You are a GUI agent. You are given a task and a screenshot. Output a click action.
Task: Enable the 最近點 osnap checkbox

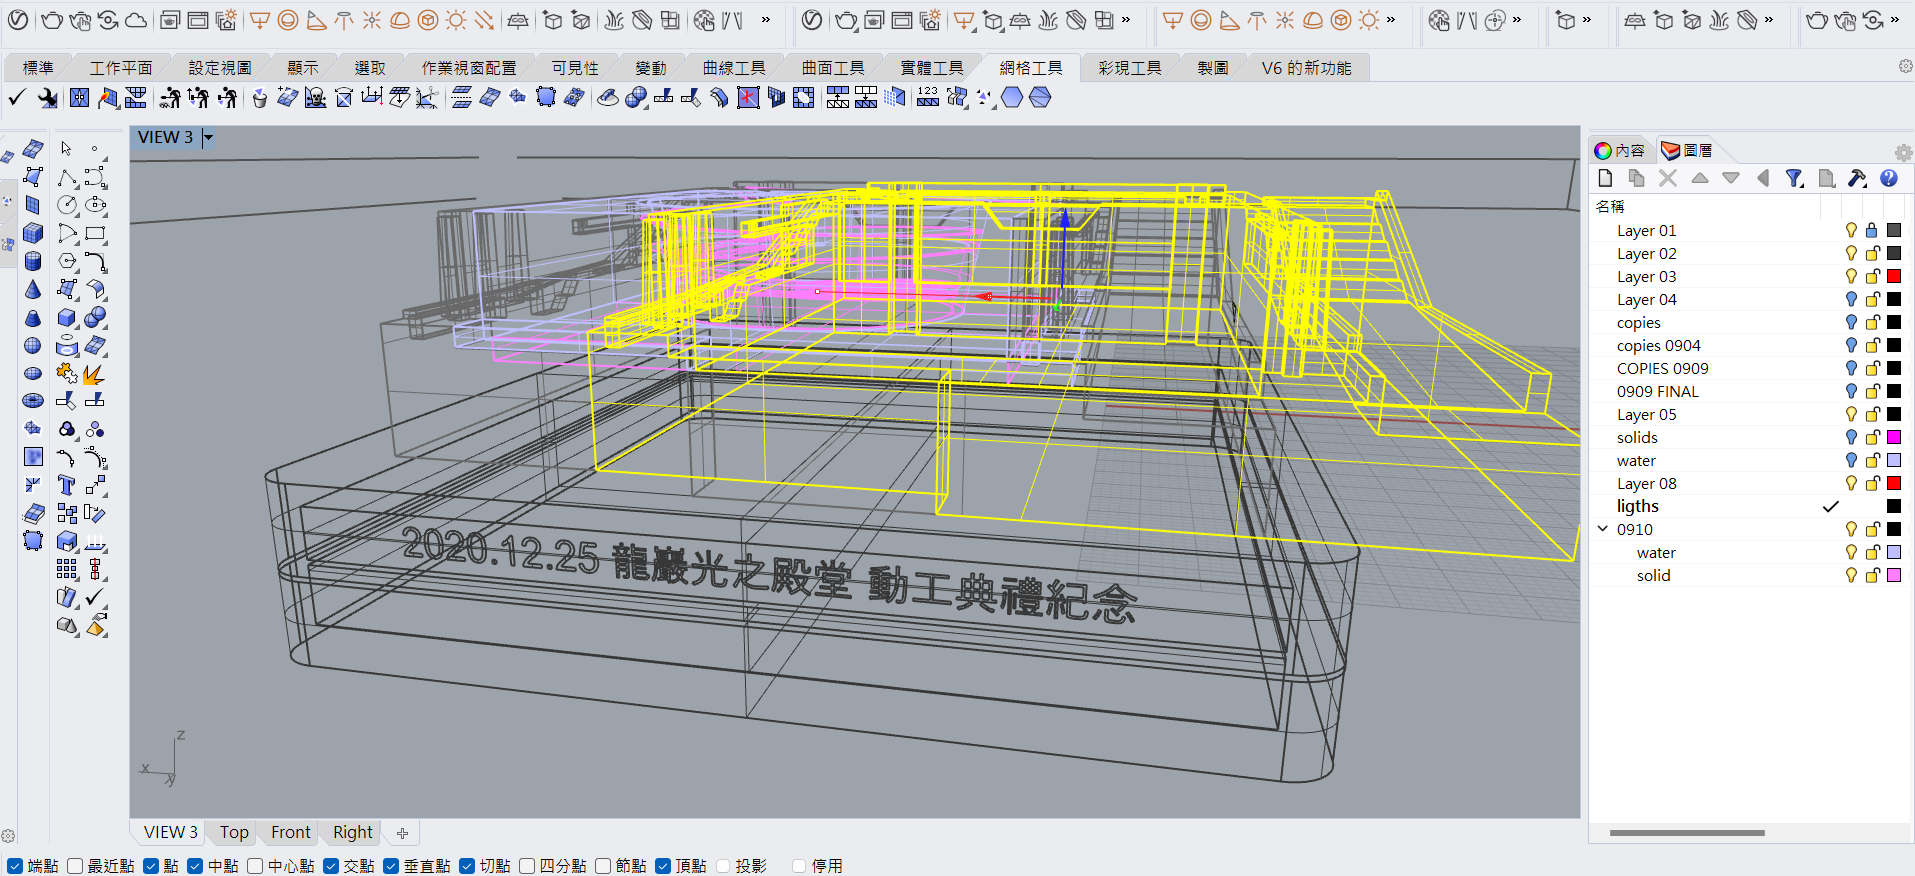76,866
